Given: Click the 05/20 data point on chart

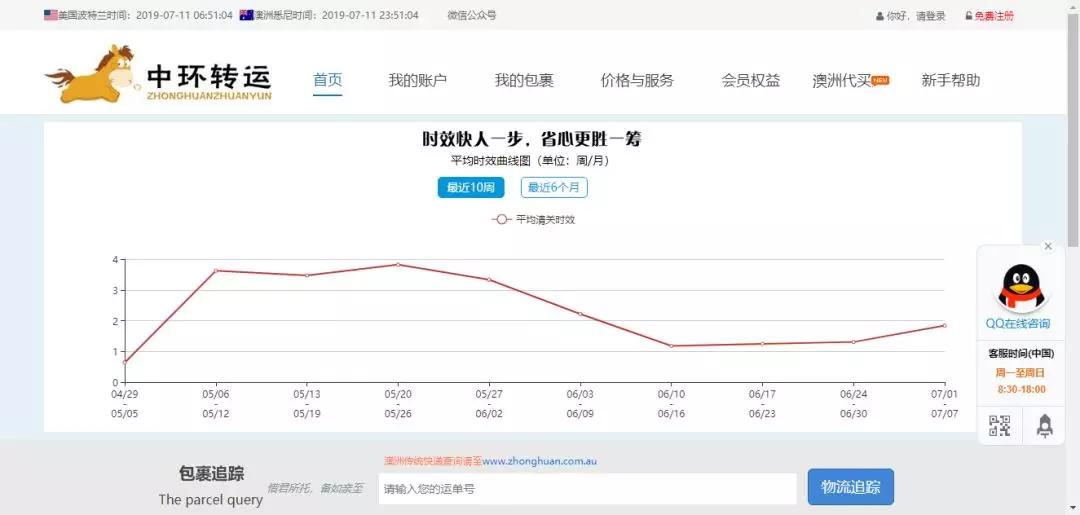Looking at the screenshot, I should click(397, 264).
